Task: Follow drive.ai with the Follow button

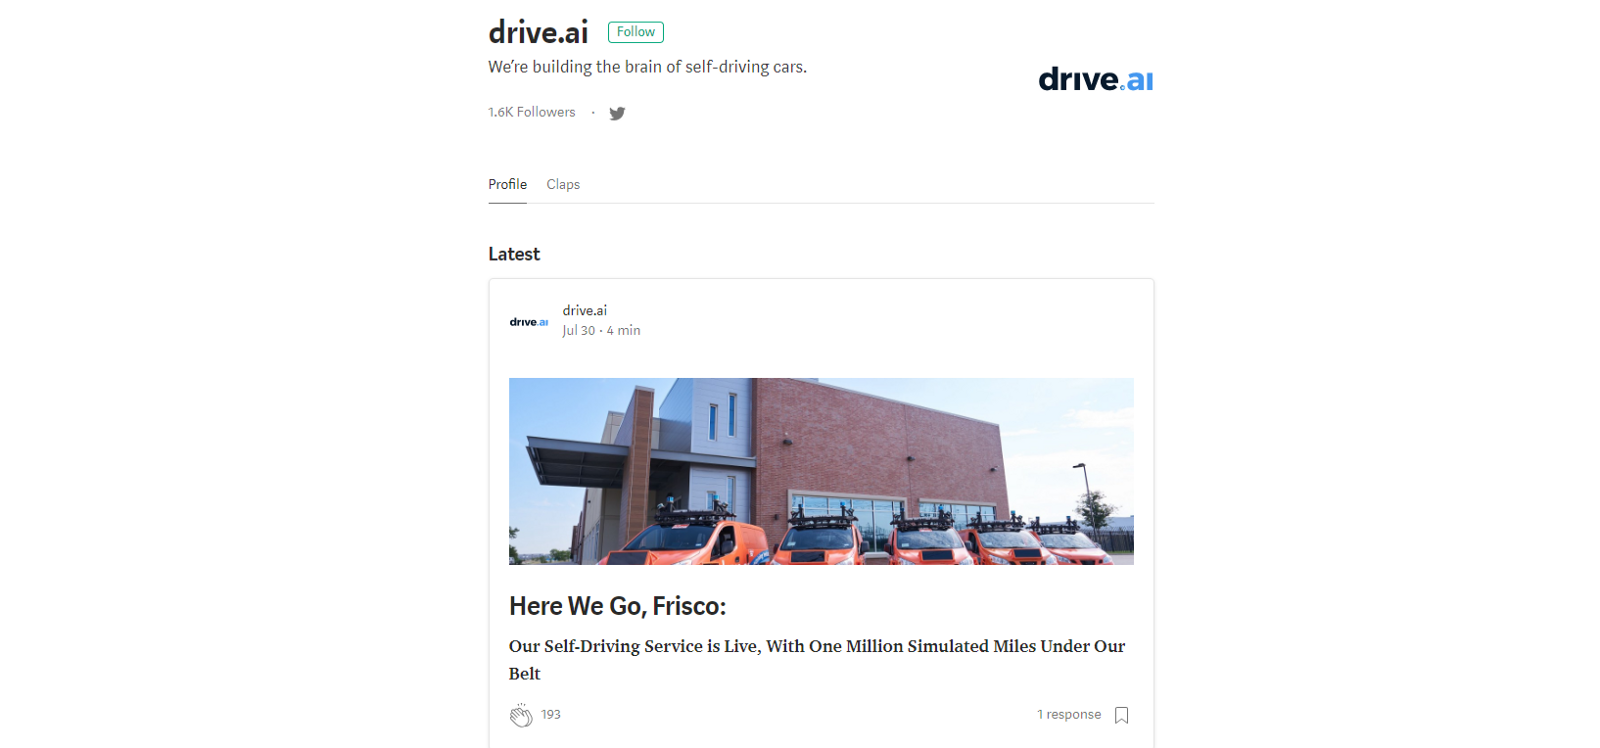Action: [x=636, y=32]
